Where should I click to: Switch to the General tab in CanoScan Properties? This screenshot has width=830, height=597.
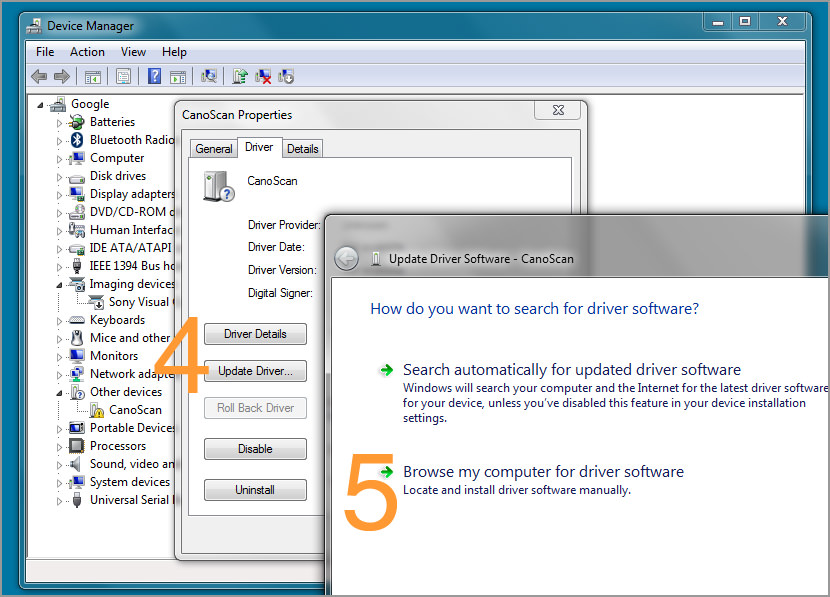pyautogui.click(x=213, y=149)
